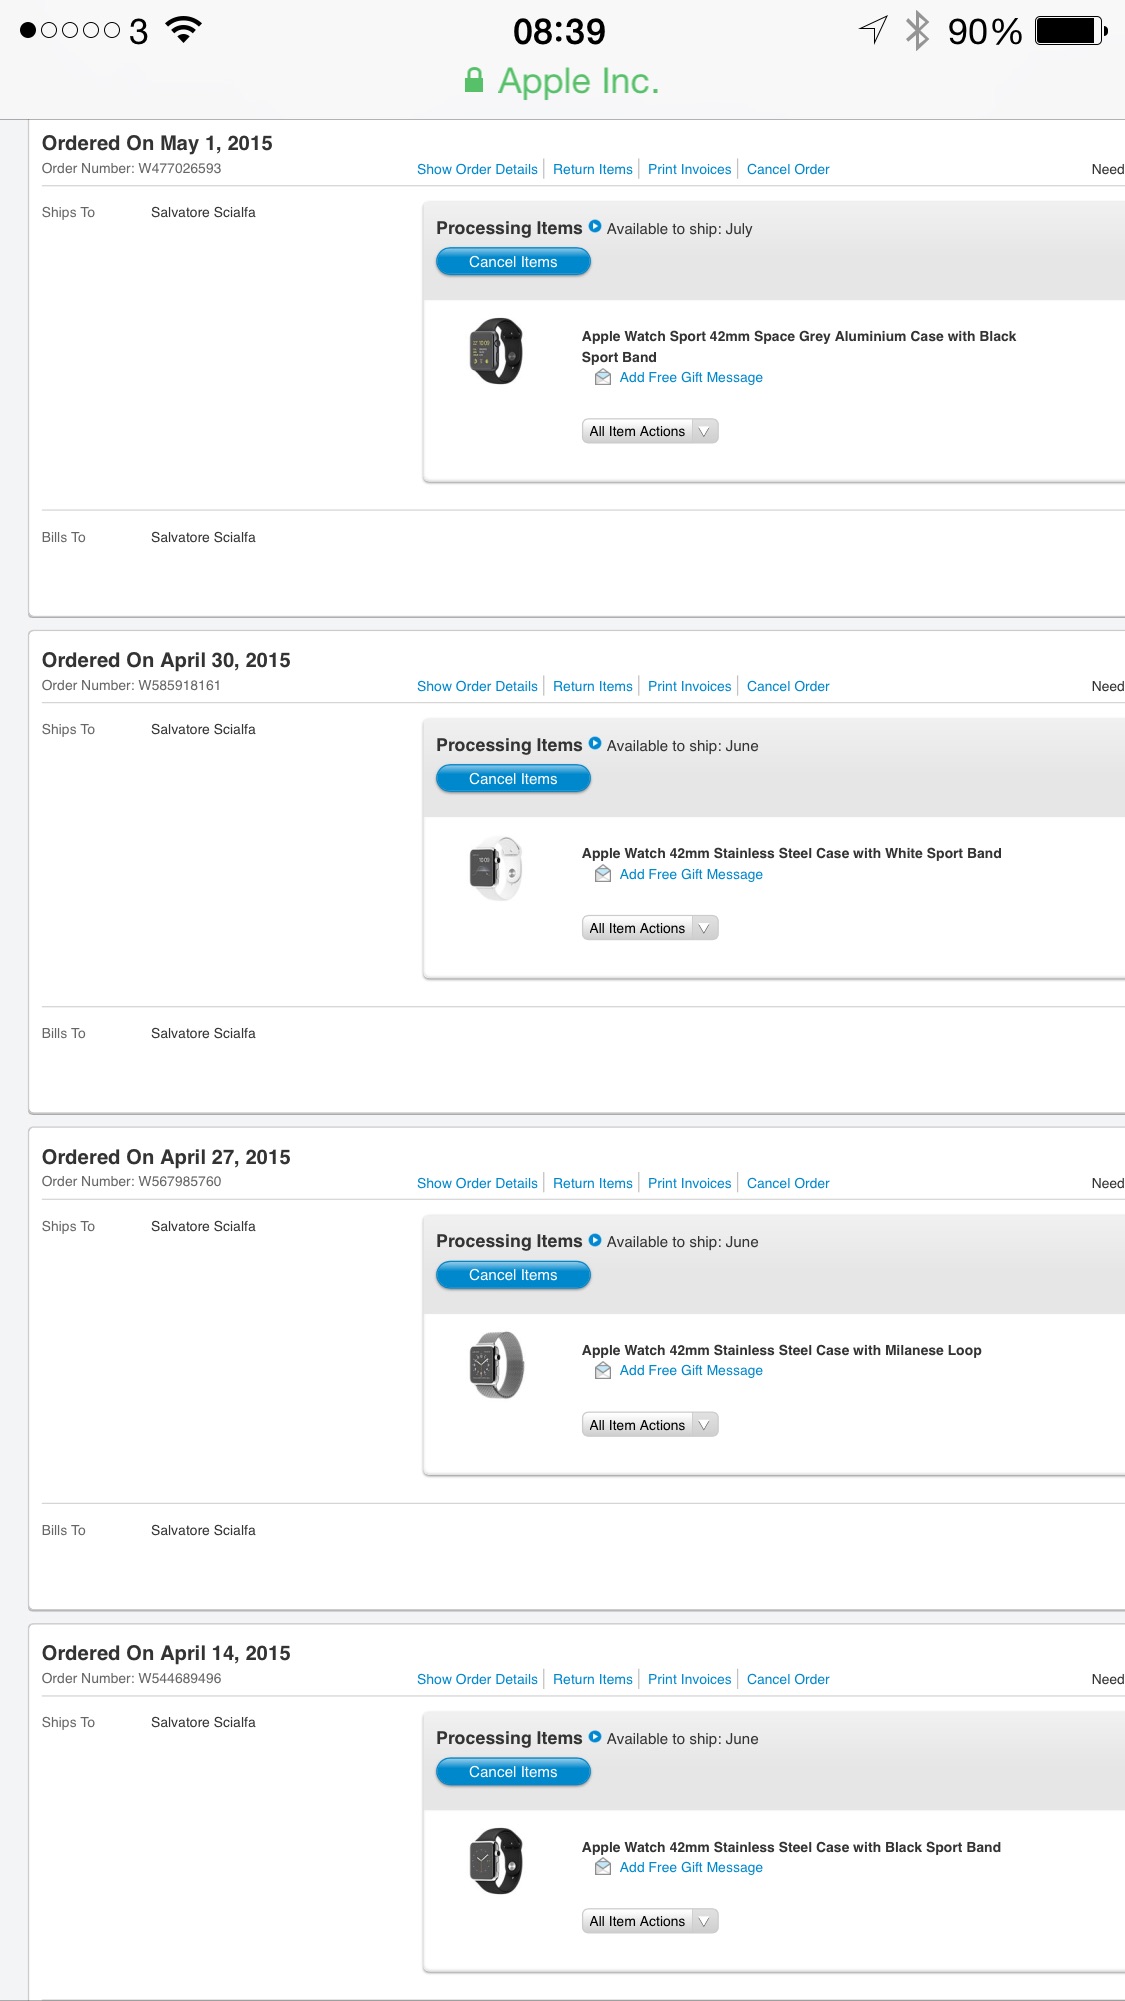Click Cancel Items button in April 27 order
This screenshot has height=2001, width=1125.
pos(513,1275)
